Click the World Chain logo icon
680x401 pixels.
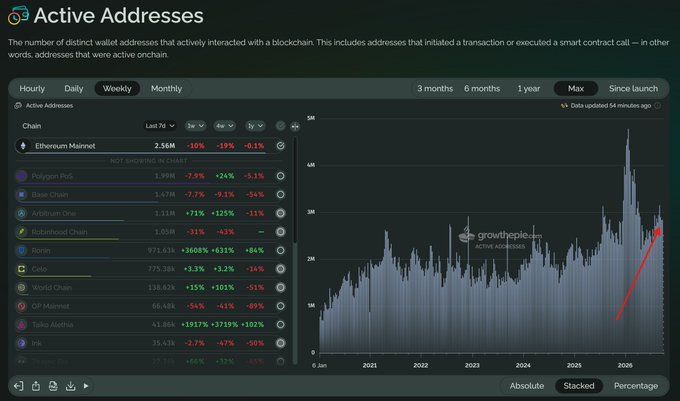click(x=22, y=287)
